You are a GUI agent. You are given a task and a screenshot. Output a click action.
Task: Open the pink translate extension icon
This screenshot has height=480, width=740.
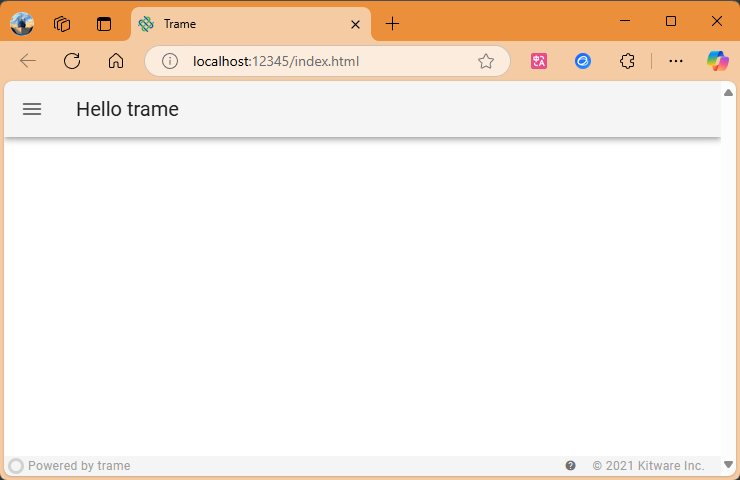pos(538,61)
